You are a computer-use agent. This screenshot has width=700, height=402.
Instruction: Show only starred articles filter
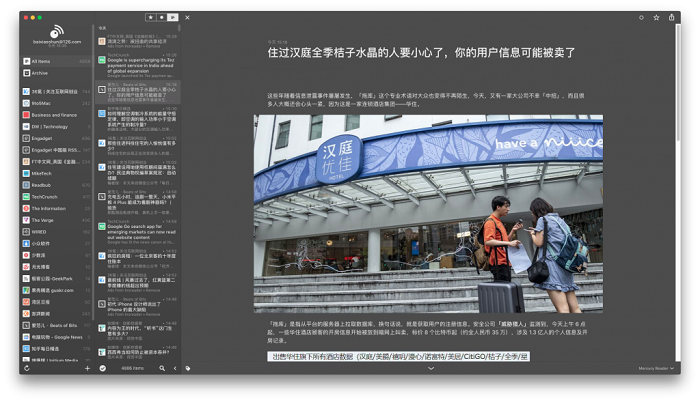pyautogui.click(x=150, y=17)
